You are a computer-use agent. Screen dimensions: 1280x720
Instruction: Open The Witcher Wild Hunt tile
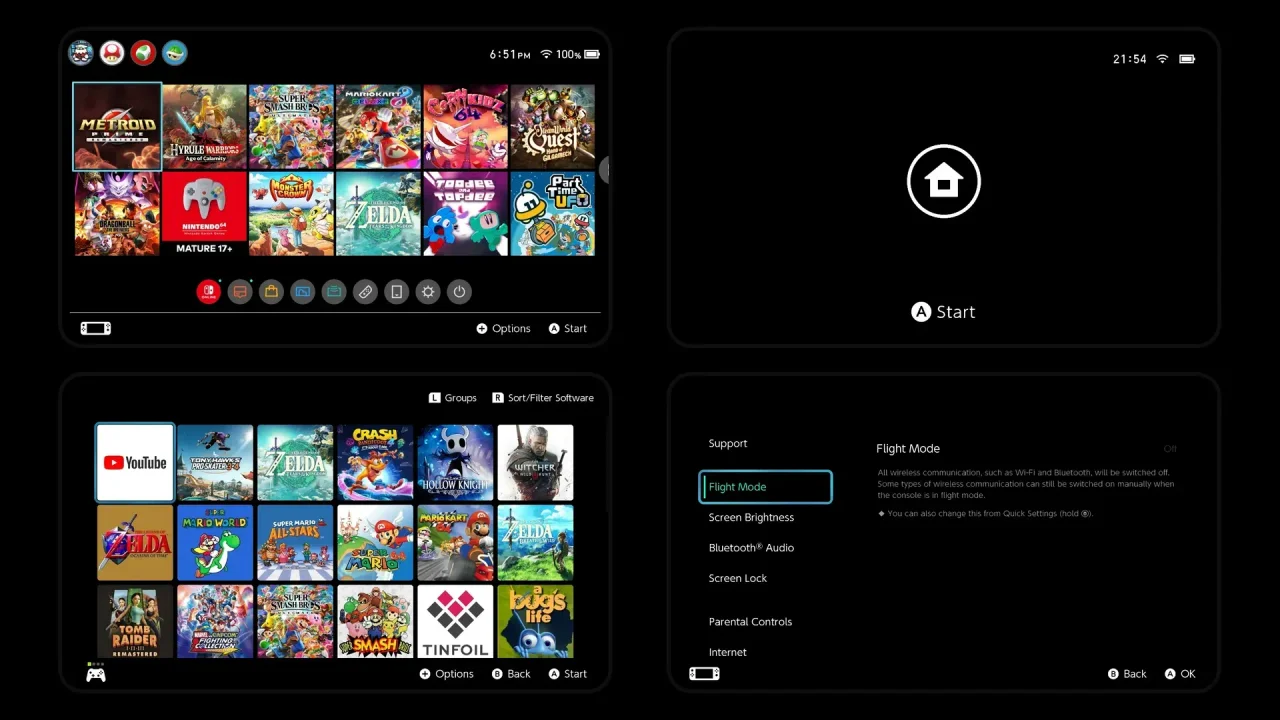pos(535,462)
